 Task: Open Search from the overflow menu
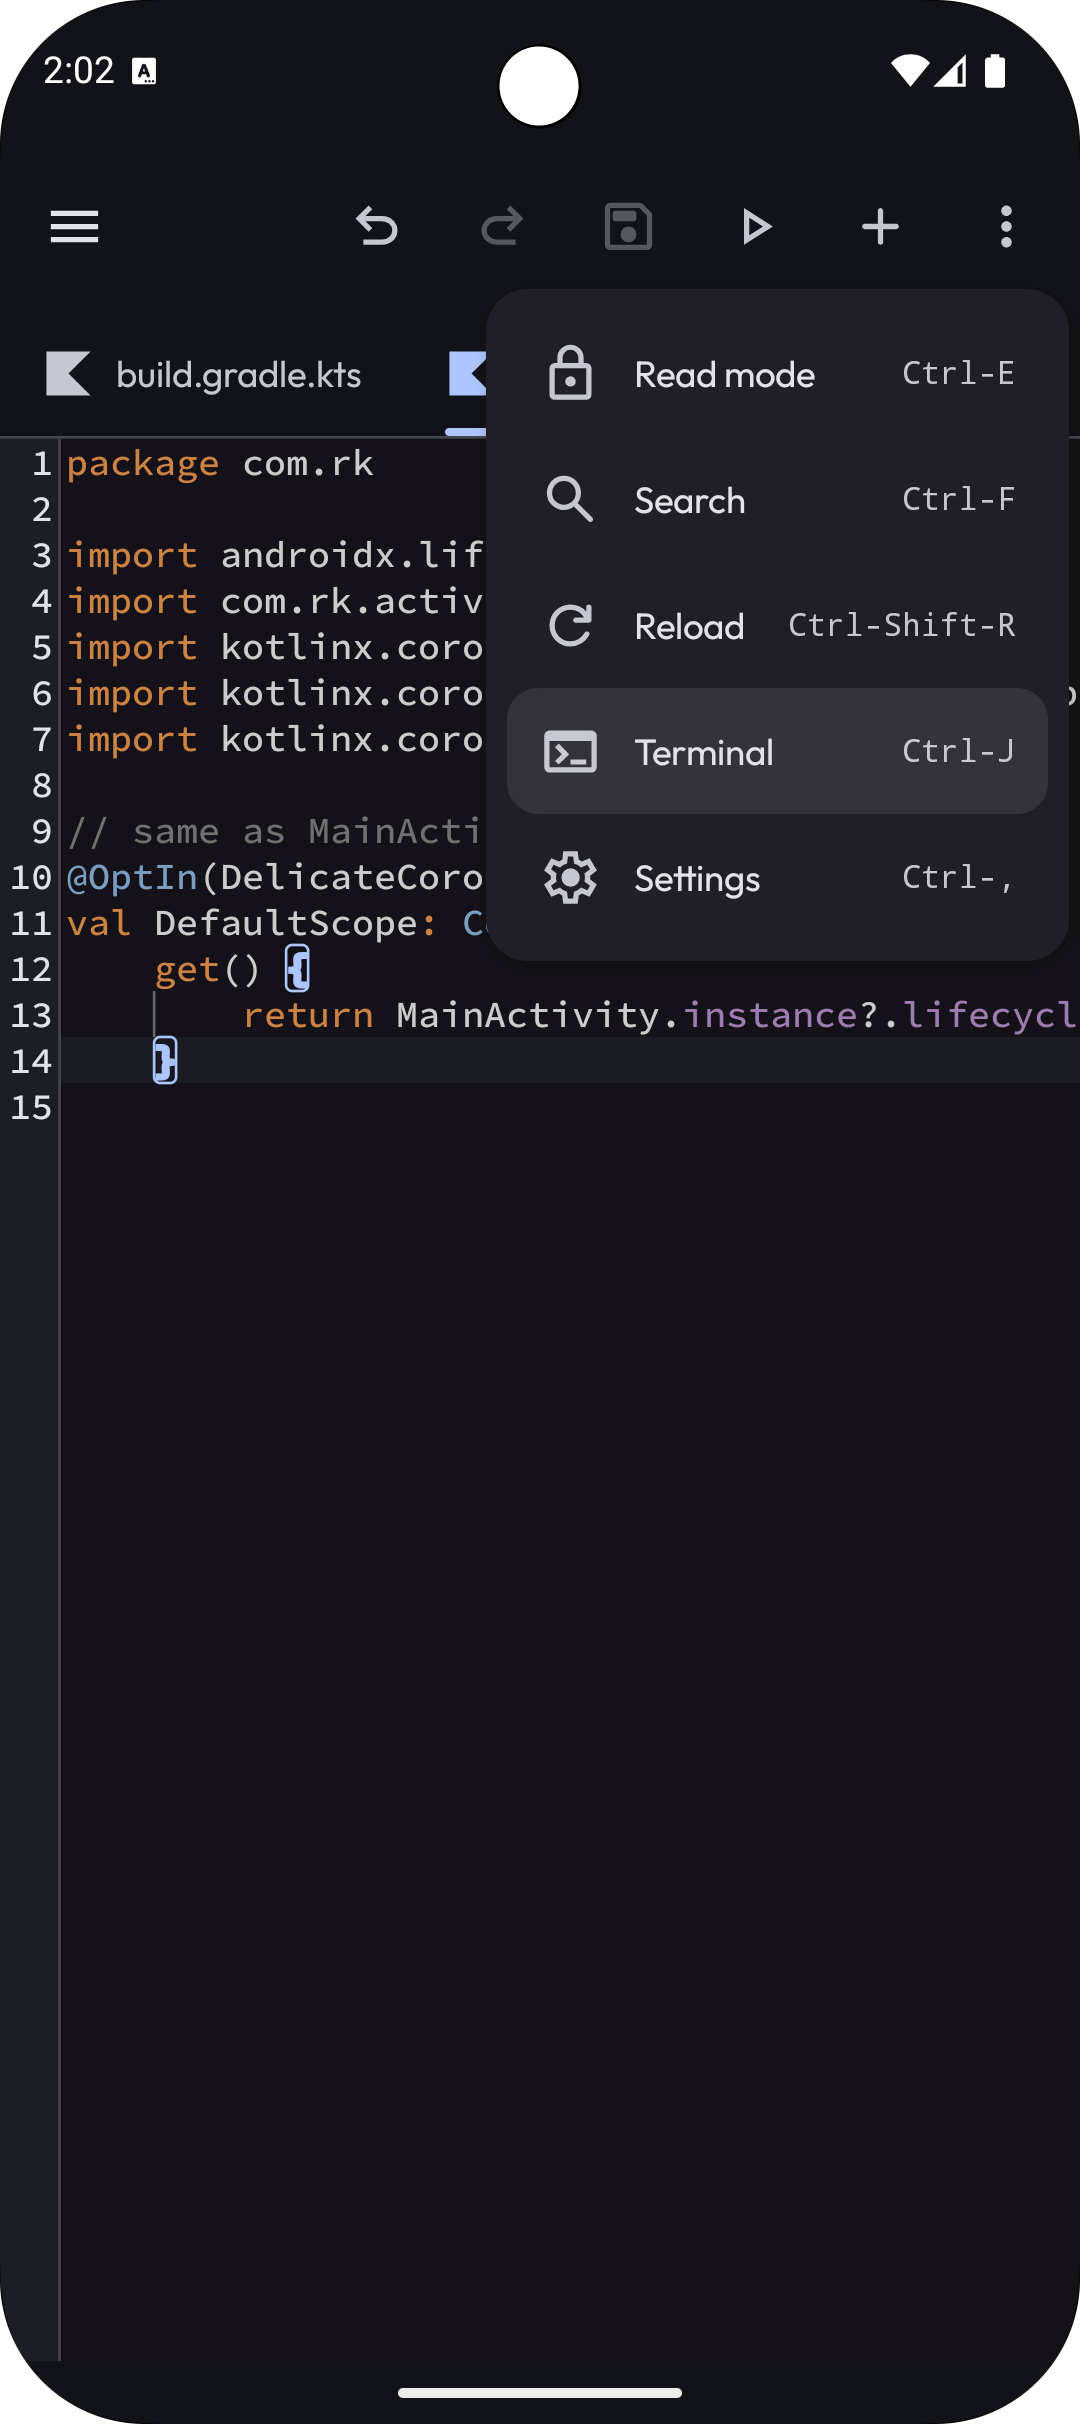777,500
